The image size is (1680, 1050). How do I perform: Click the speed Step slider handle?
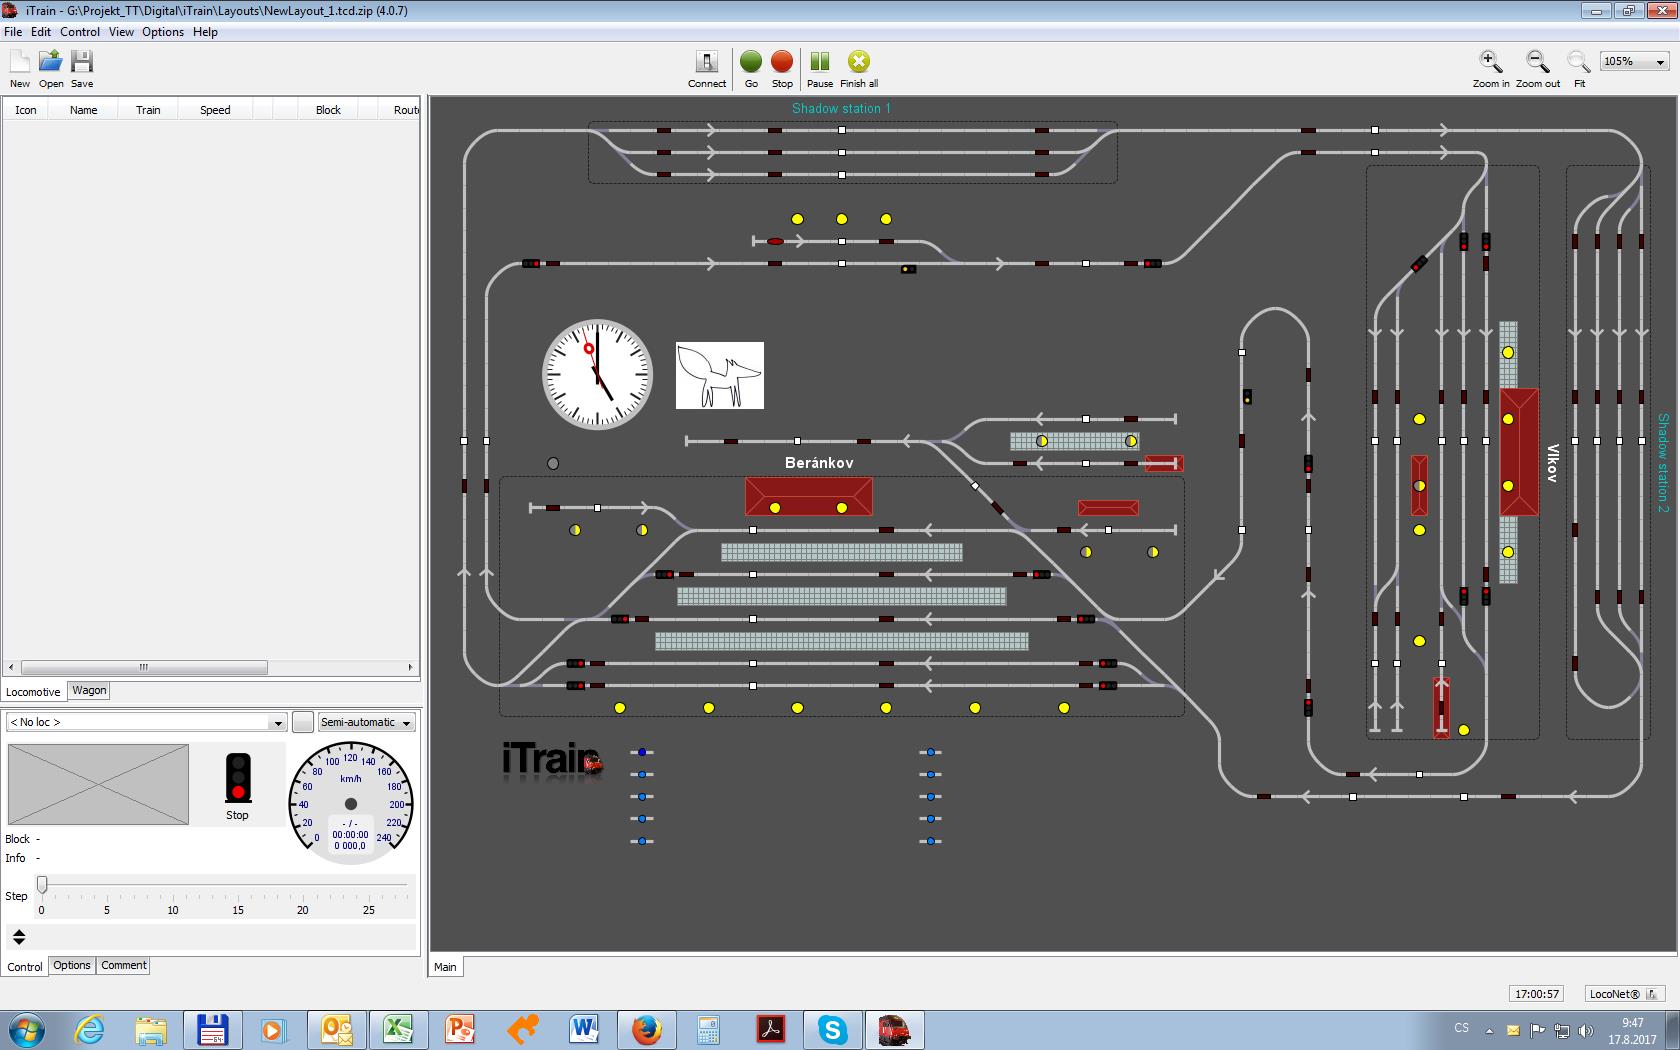(x=42, y=884)
